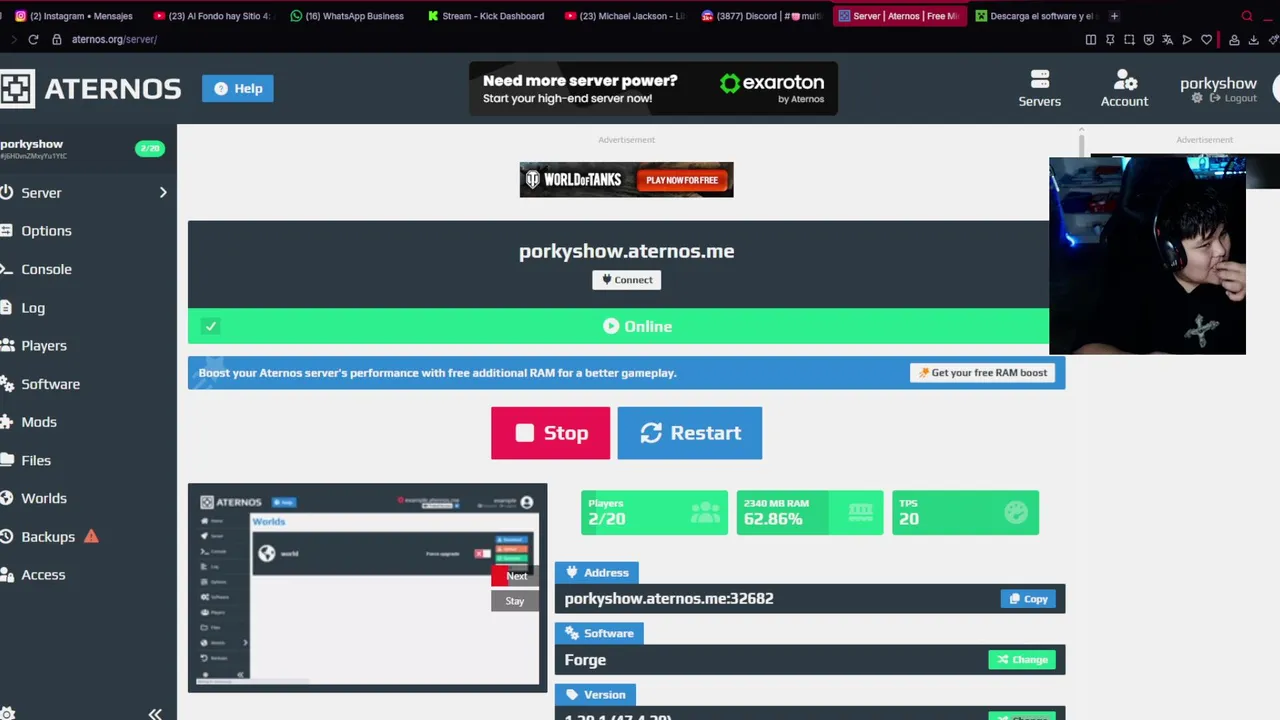Click the Address label tag
Image resolution: width=1280 pixels, height=720 pixels.
pos(597,573)
